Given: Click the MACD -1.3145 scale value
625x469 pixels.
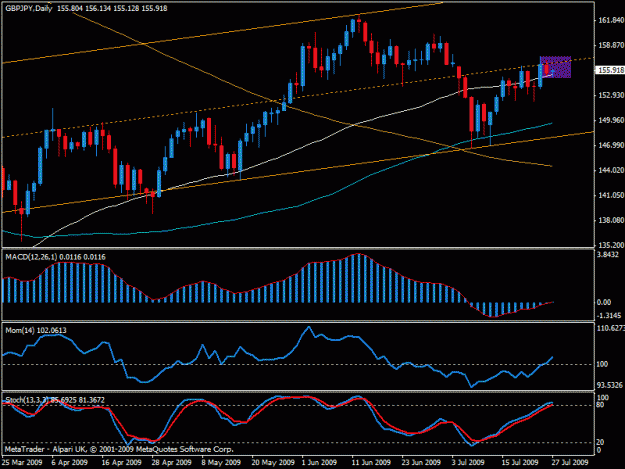Looking at the screenshot, I should point(609,316).
